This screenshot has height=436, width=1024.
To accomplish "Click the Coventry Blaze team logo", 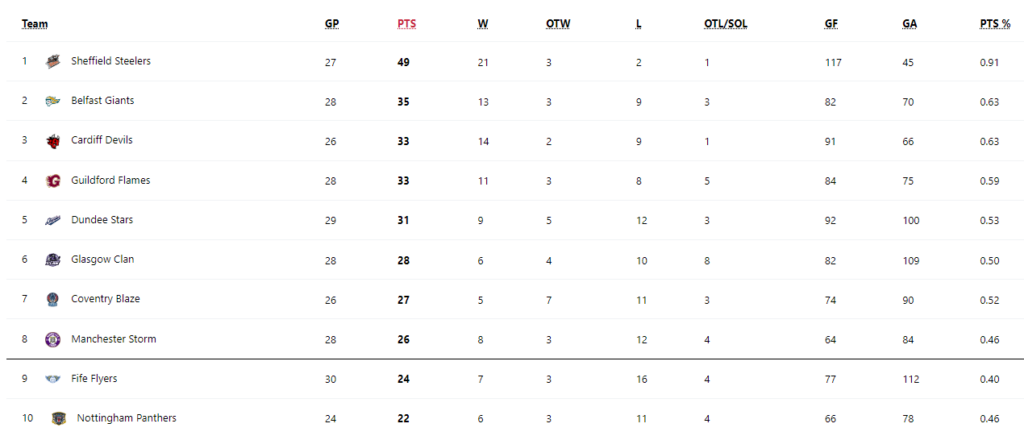I will point(53,300).
